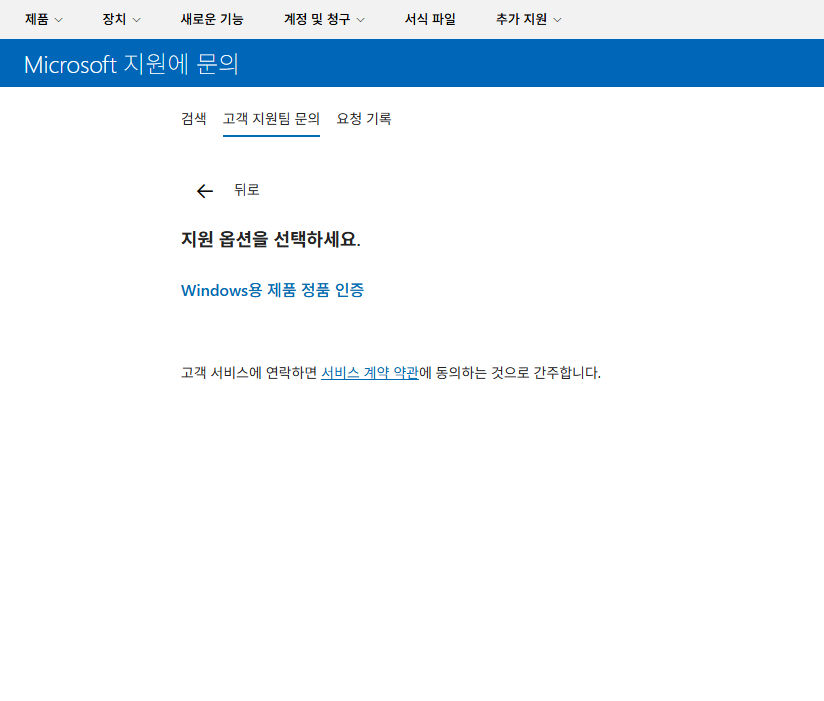Open the 새로운 기능 page

click(212, 19)
